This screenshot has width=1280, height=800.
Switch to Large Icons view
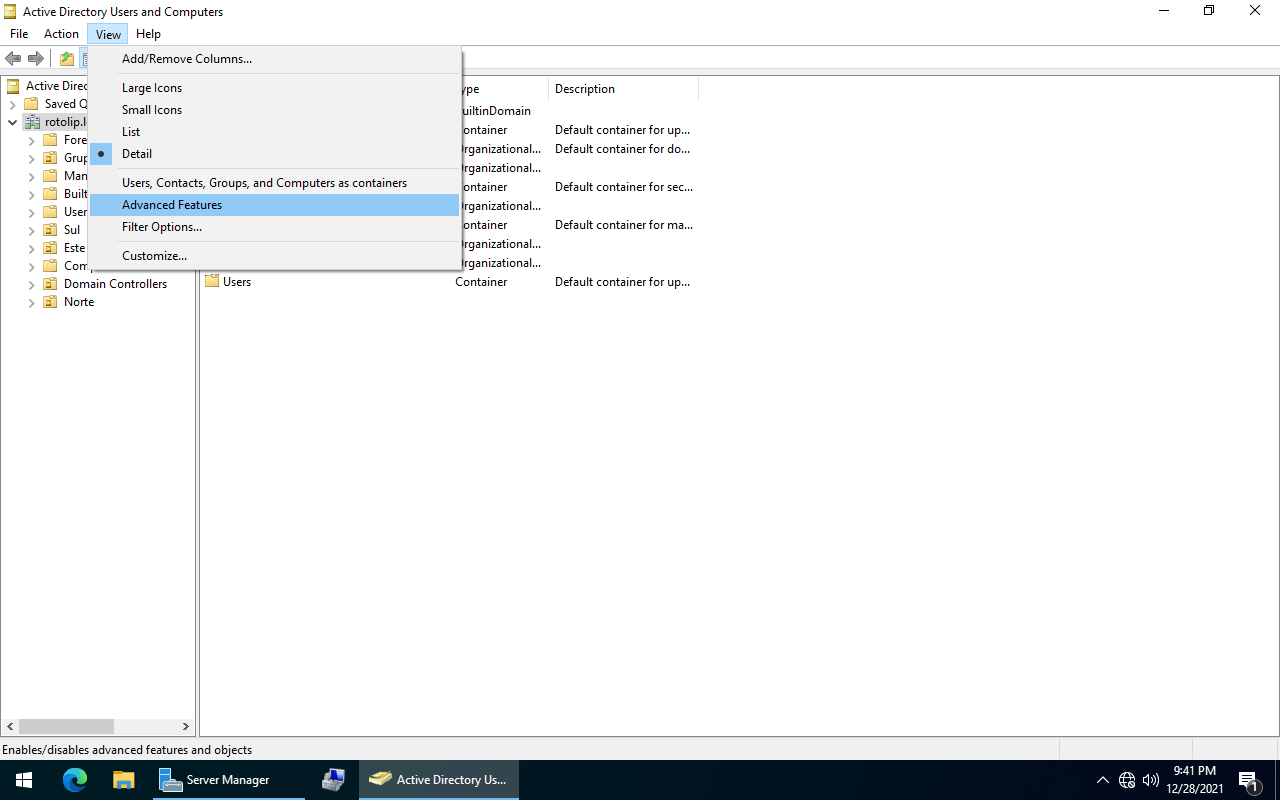[152, 88]
